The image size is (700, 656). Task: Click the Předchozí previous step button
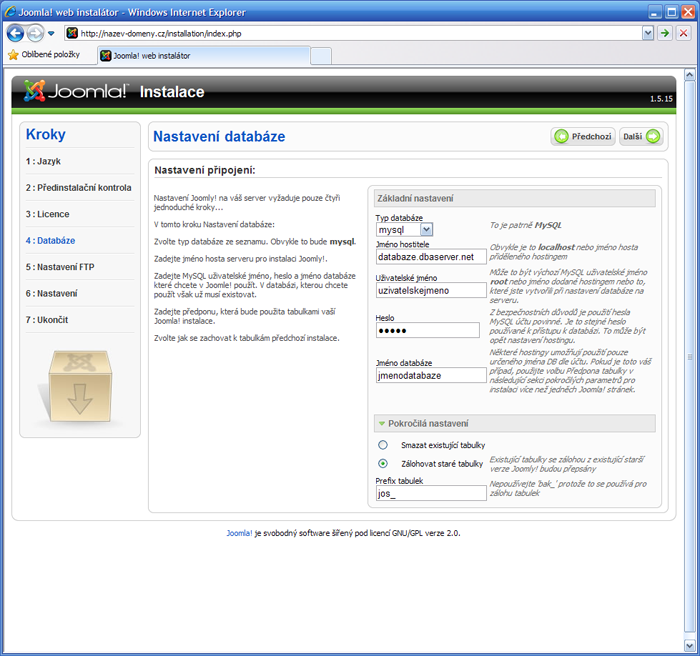tap(582, 137)
